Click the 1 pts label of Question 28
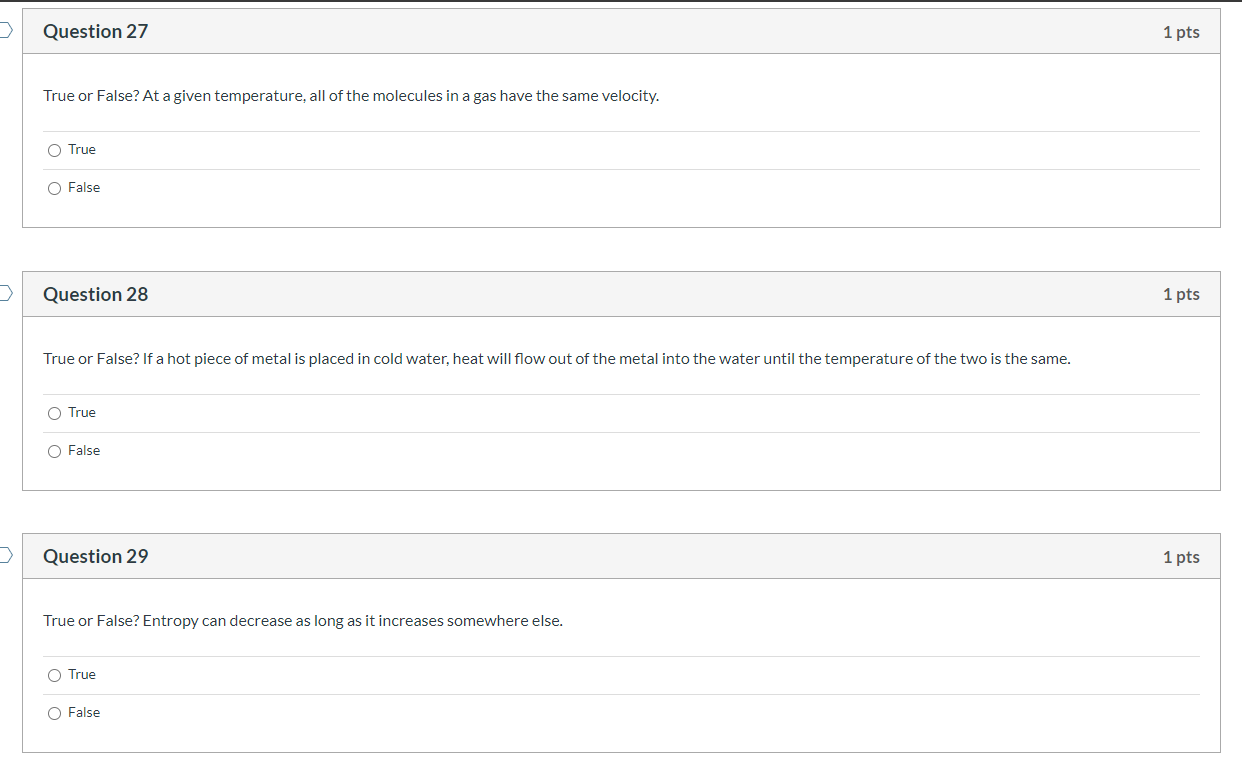 pyautogui.click(x=1181, y=294)
